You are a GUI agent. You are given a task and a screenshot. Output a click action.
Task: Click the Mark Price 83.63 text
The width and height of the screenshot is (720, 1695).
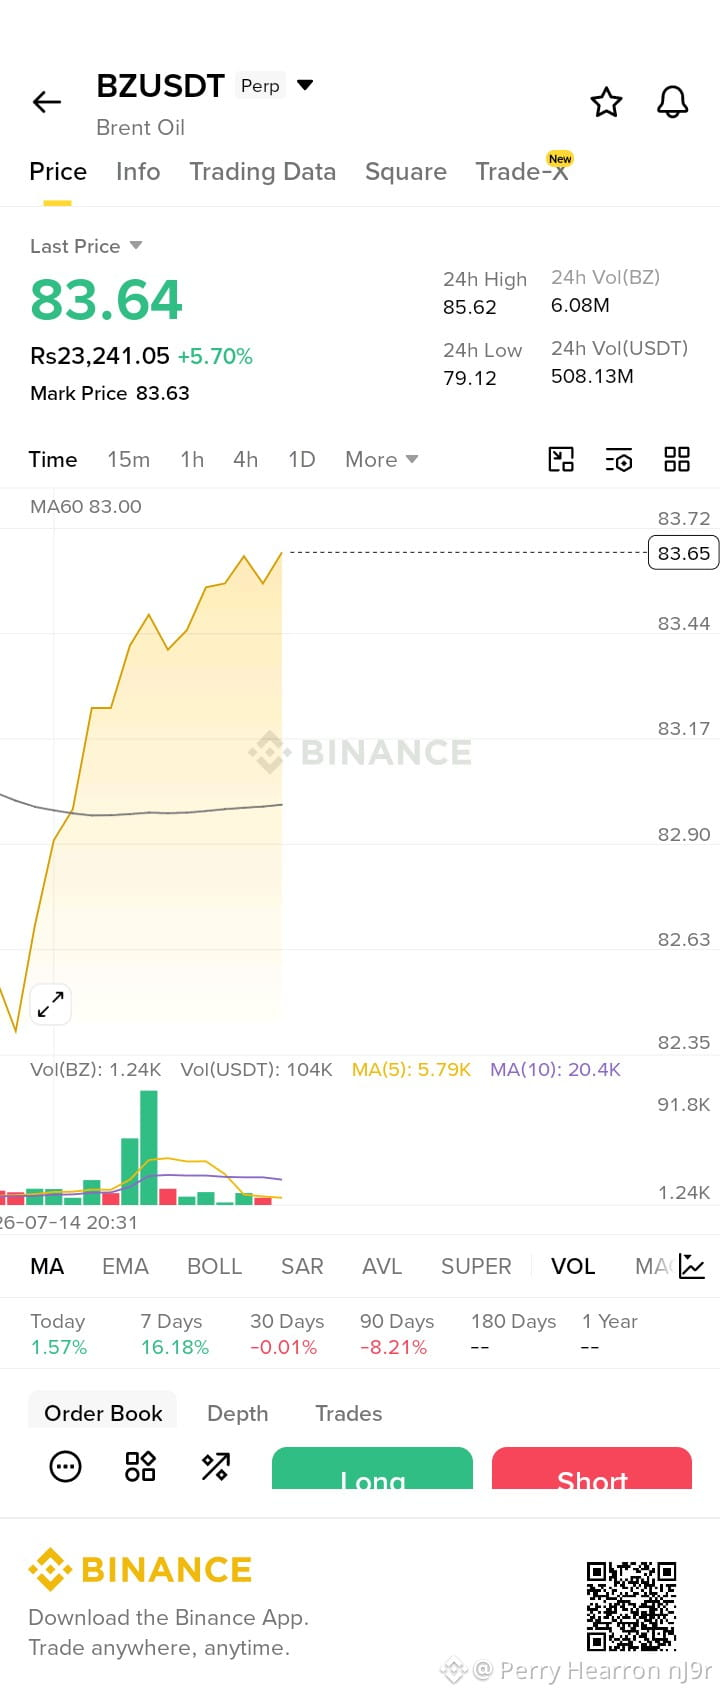click(110, 393)
